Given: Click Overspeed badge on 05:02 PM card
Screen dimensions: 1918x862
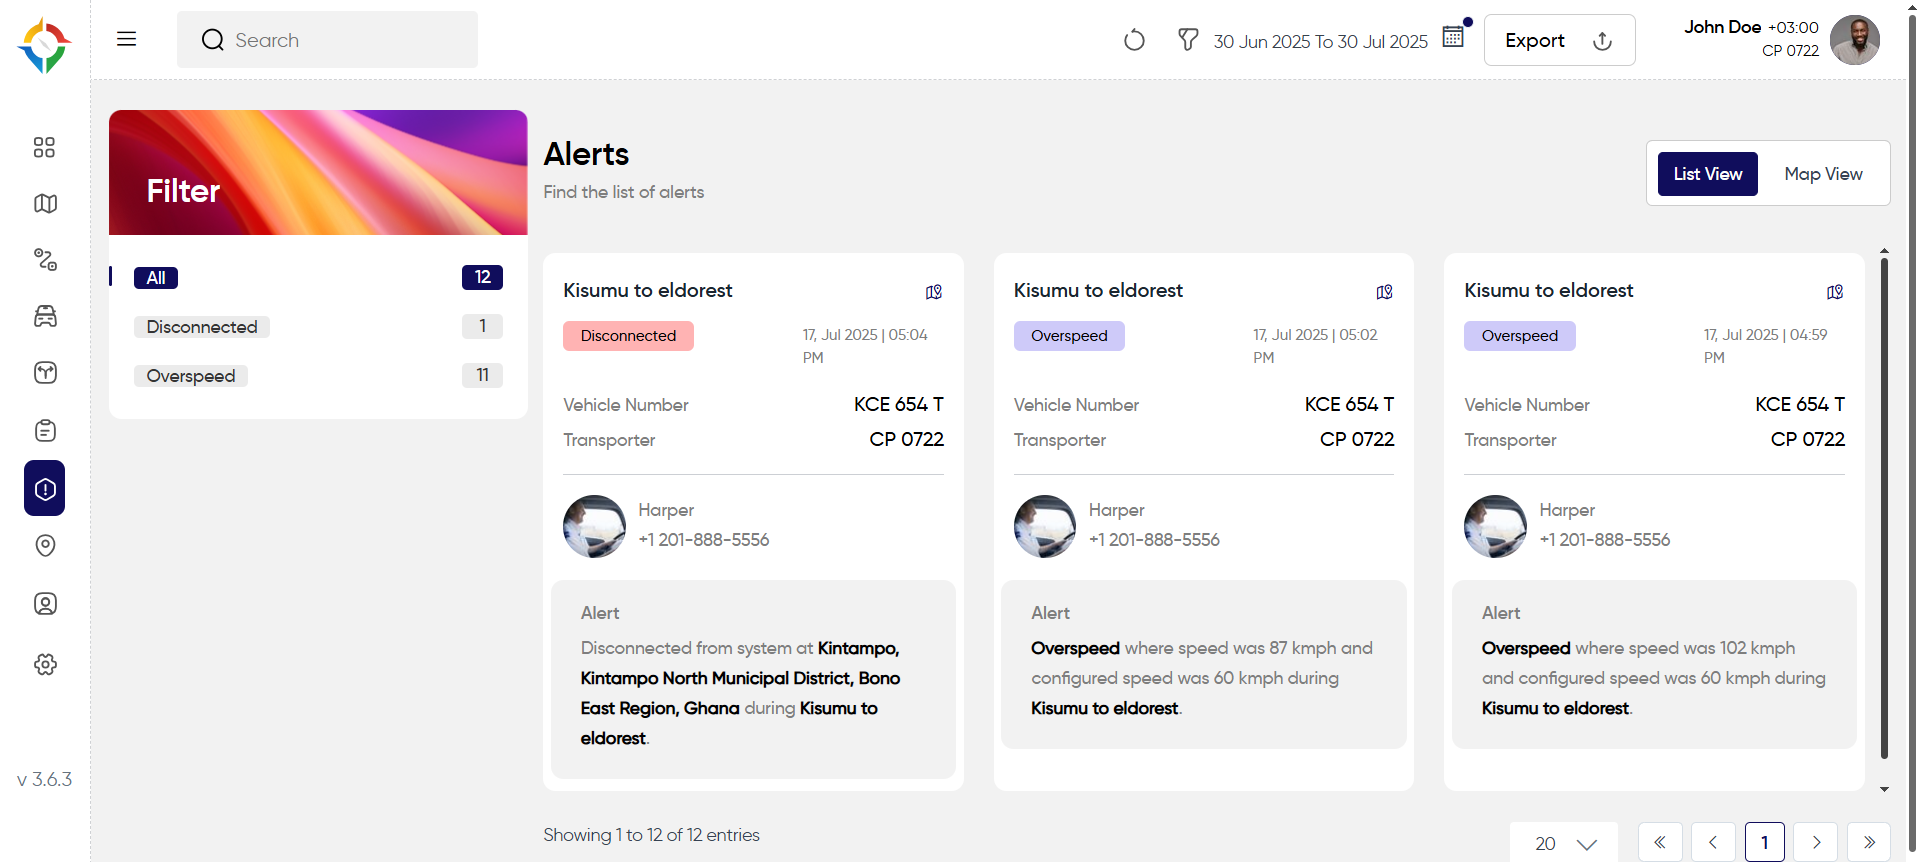Looking at the screenshot, I should click(x=1069, y=336).
